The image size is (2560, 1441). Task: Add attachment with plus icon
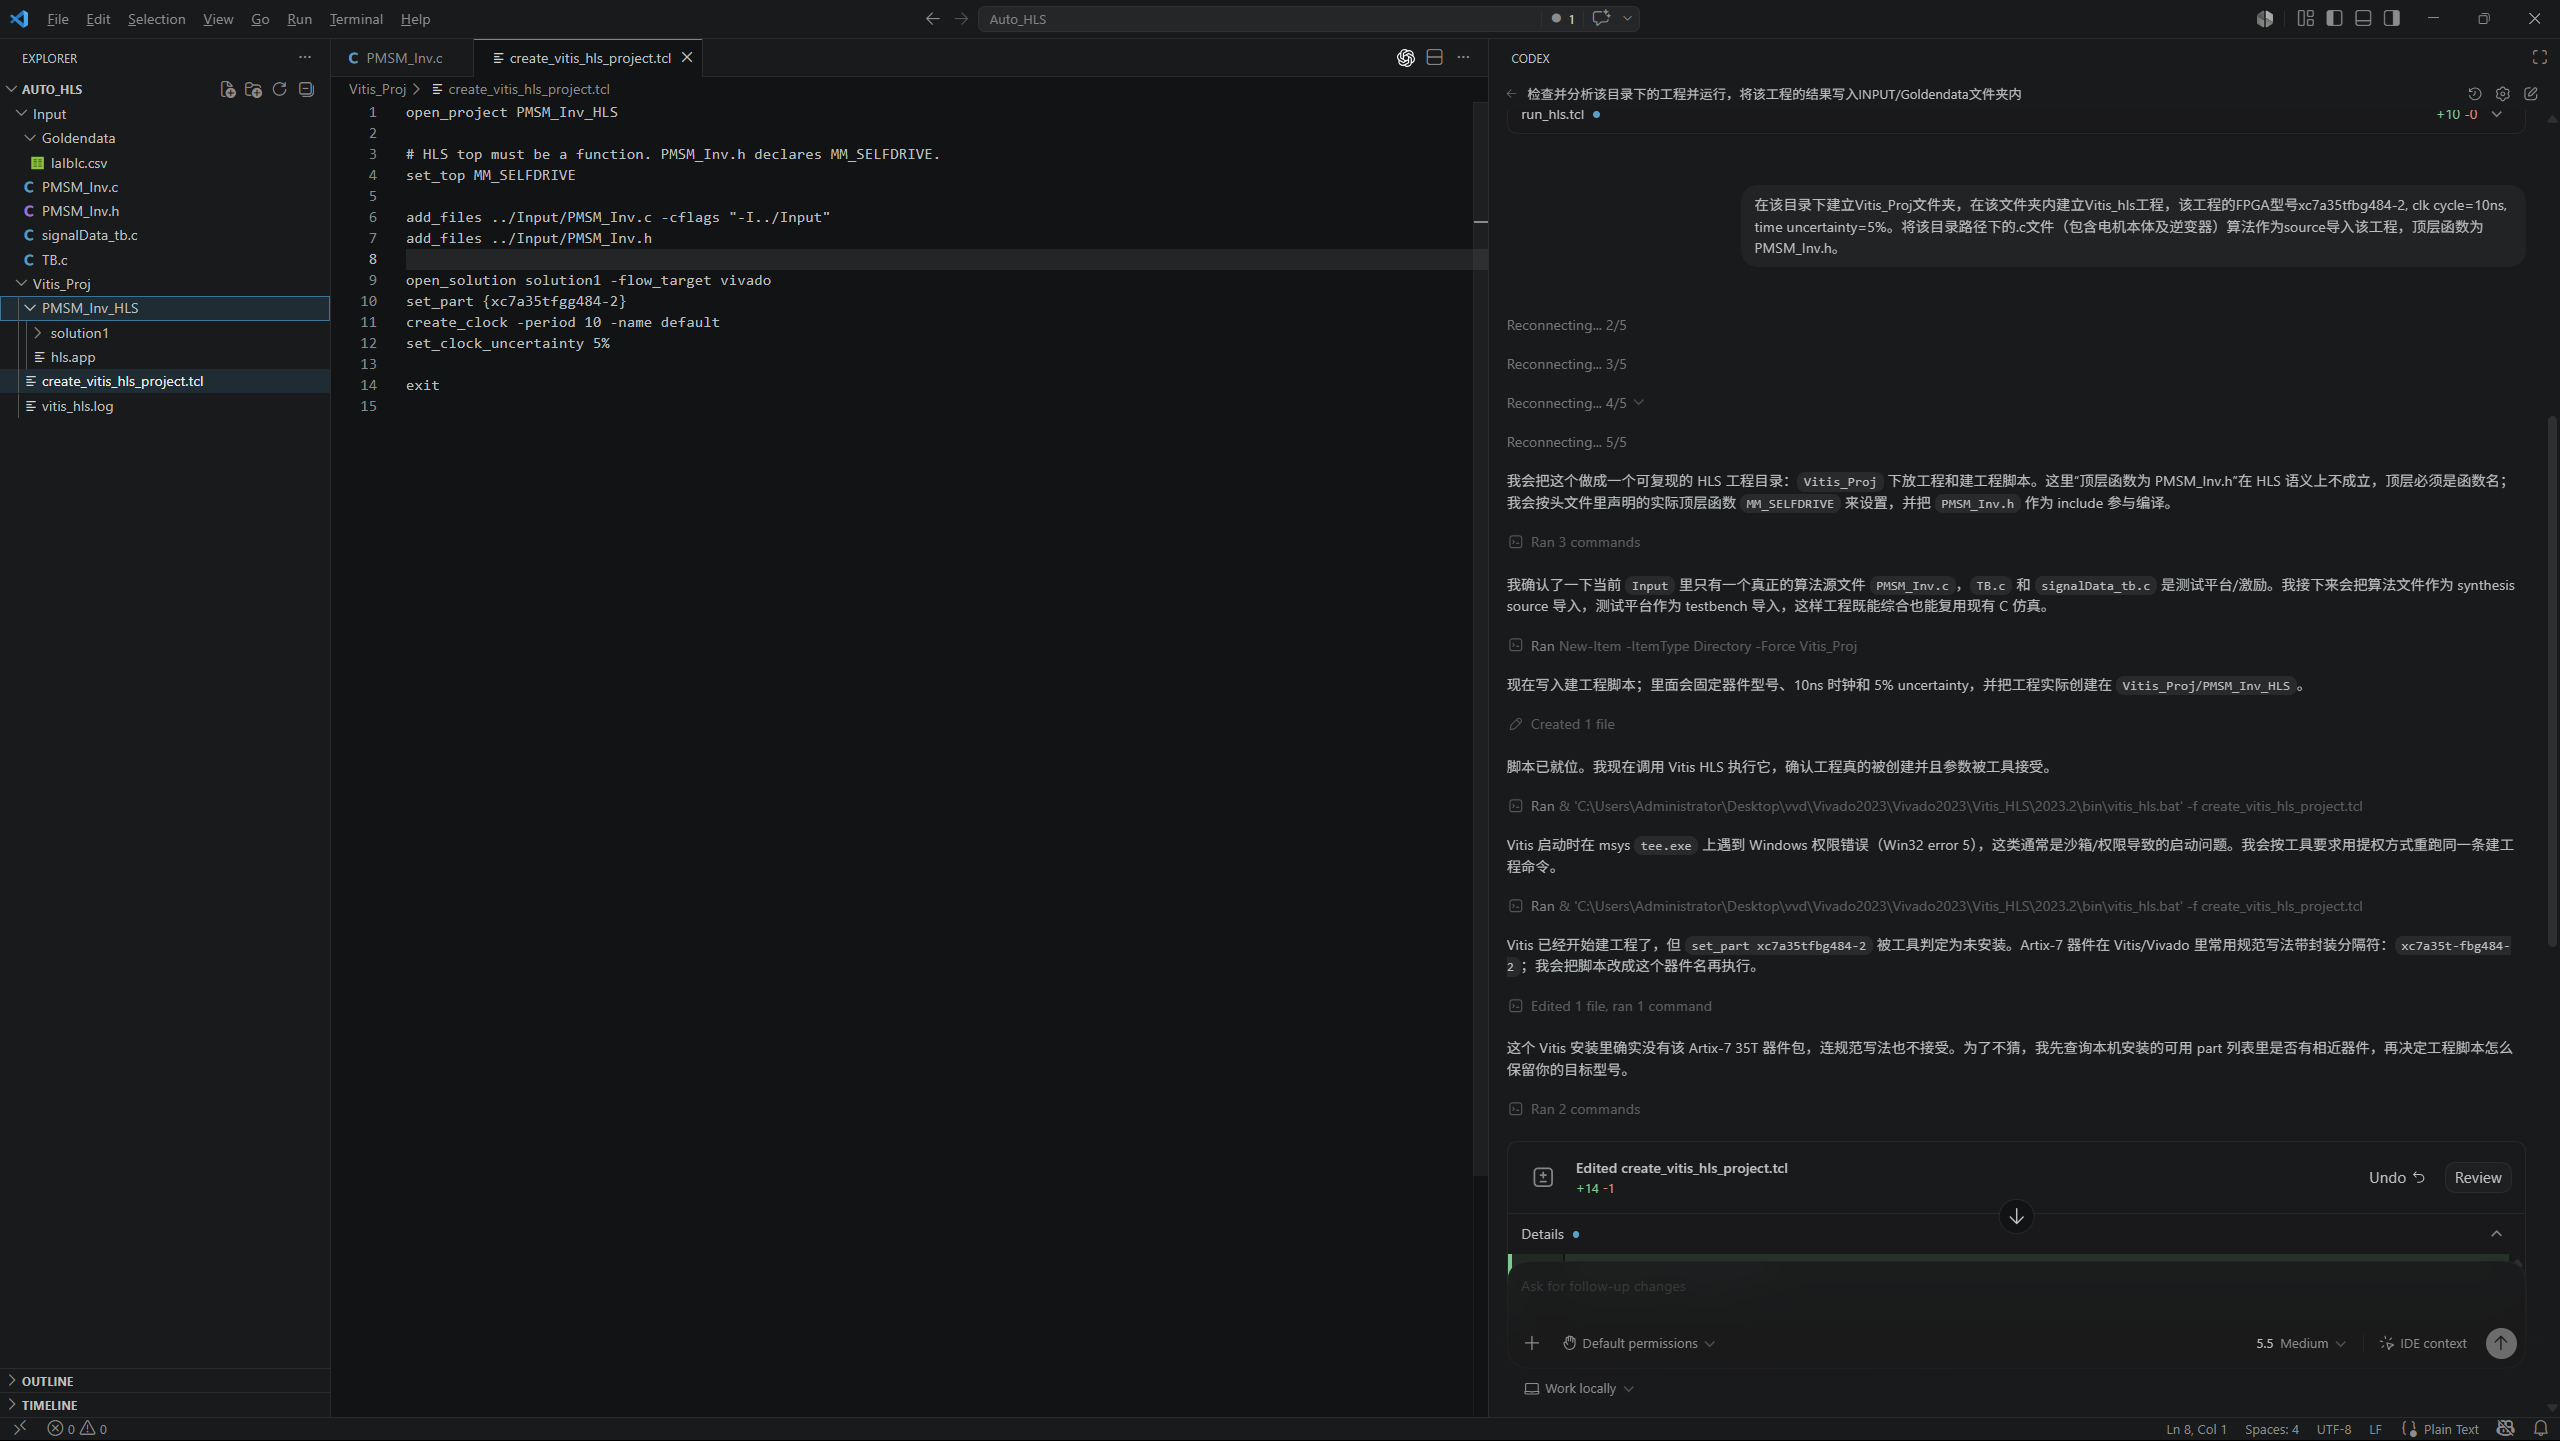click(x=1532, y=1343)
